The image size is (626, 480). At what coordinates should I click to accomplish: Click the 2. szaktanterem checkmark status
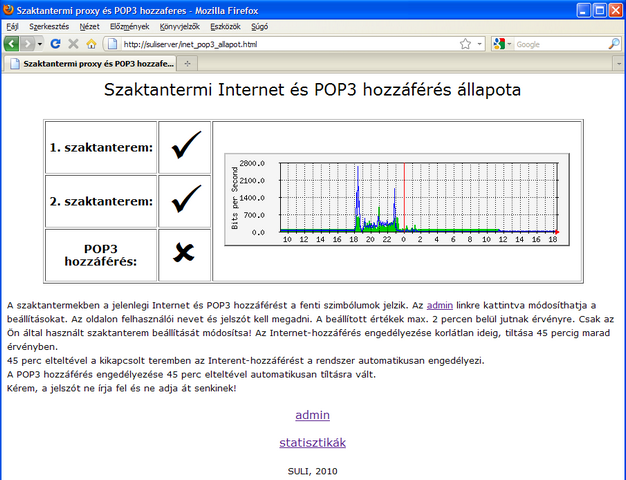coord(185,201)
